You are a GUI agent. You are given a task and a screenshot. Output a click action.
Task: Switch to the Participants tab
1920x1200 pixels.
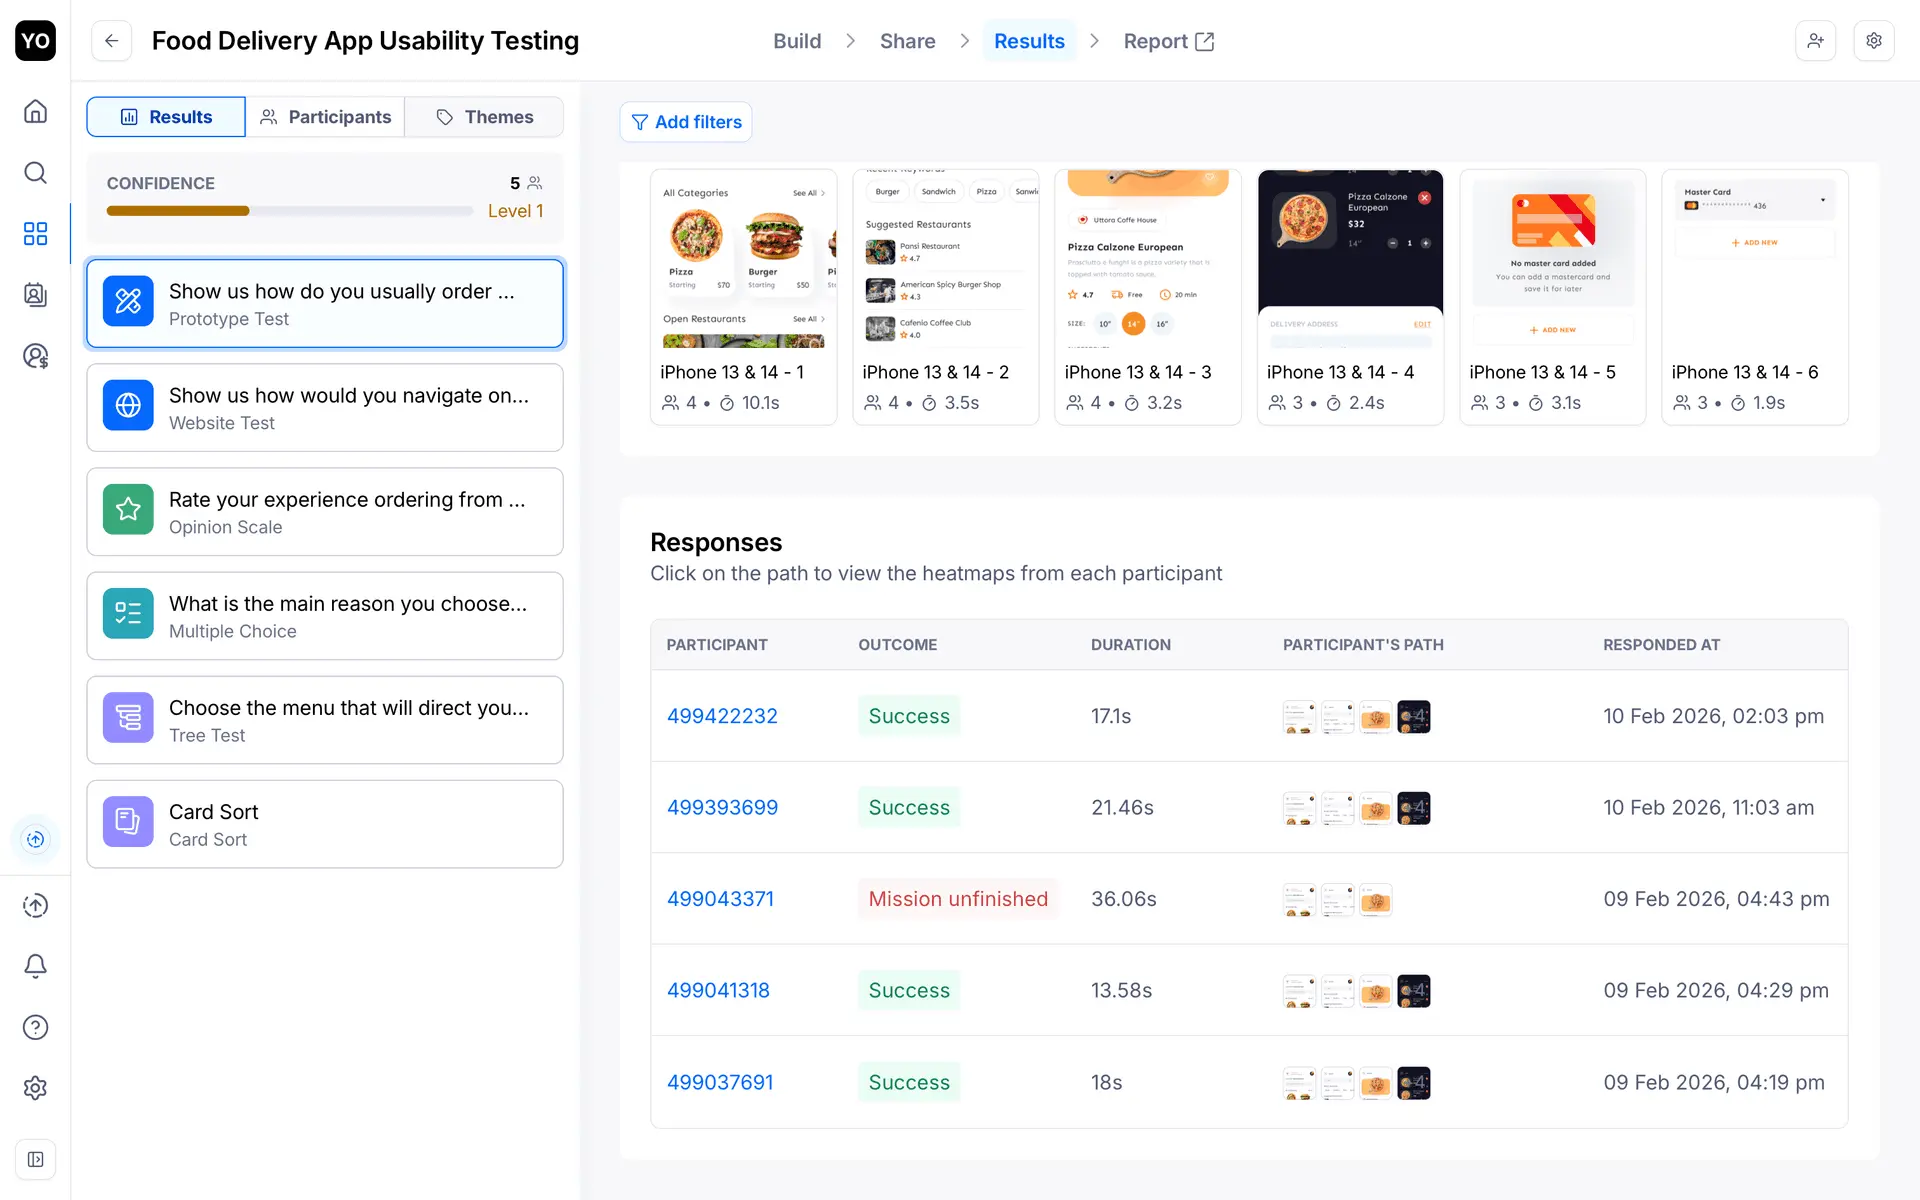325,117
